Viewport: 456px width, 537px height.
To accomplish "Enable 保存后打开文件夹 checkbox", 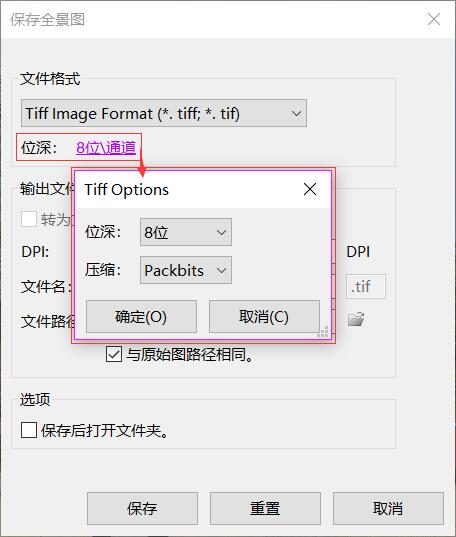I will pyautogui.click(x=29, y=430).
